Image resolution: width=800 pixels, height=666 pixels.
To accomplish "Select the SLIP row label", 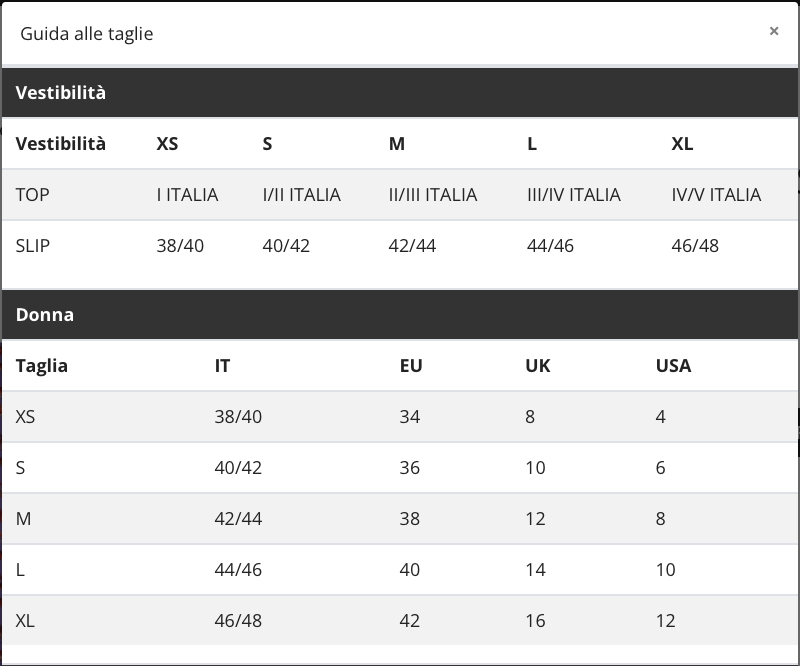I will (x=33, y=246).
